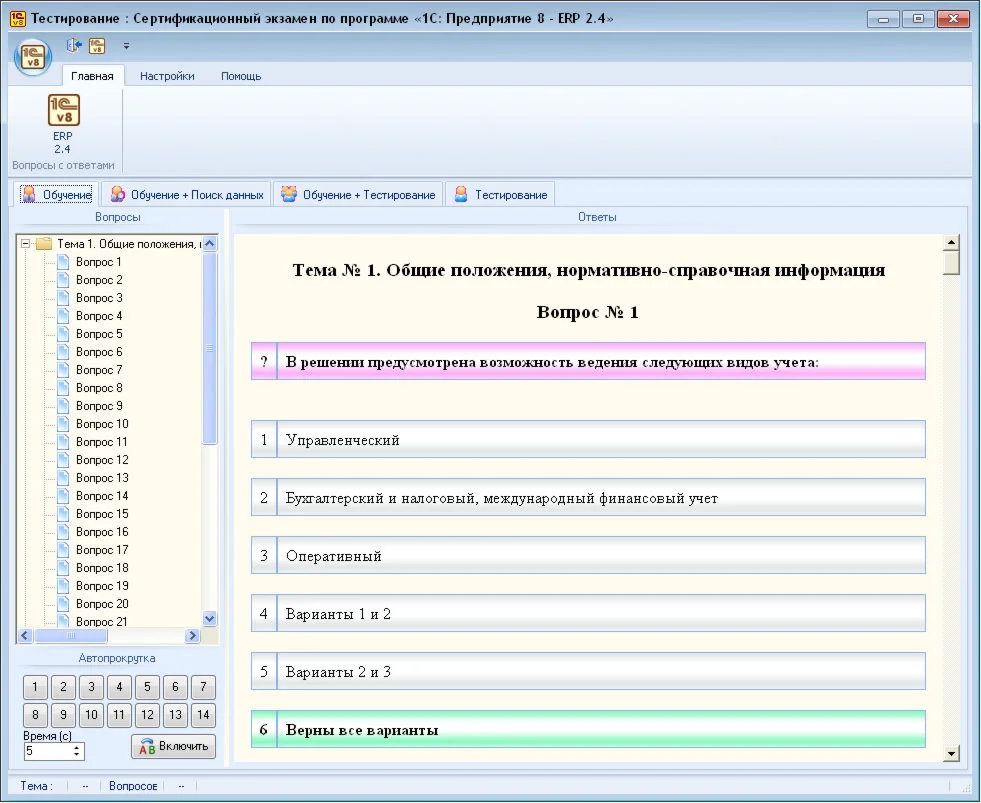Click the Обучение + Тестирование group icon
The height and width of the screenshot is (803, 981).
(x=288, y=194)
